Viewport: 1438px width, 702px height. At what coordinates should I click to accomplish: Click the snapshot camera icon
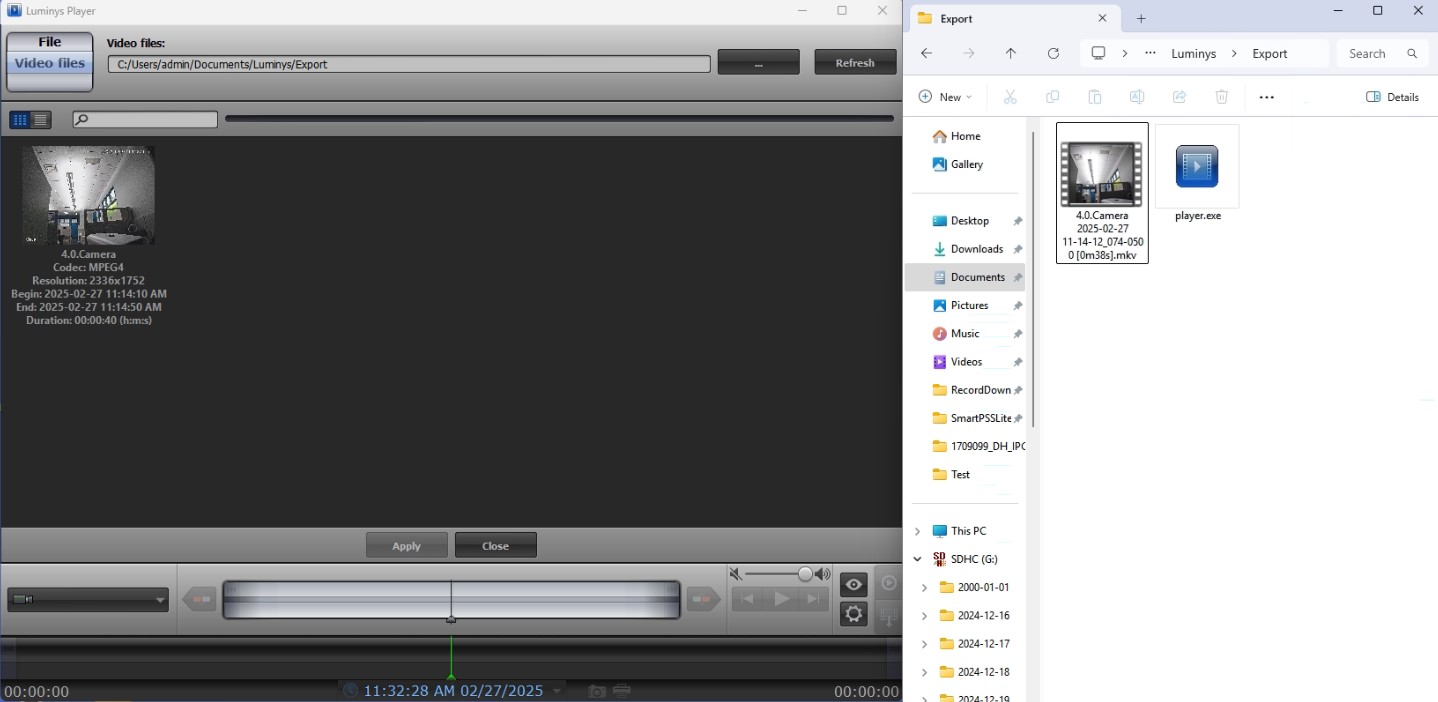tap(597, 691)
